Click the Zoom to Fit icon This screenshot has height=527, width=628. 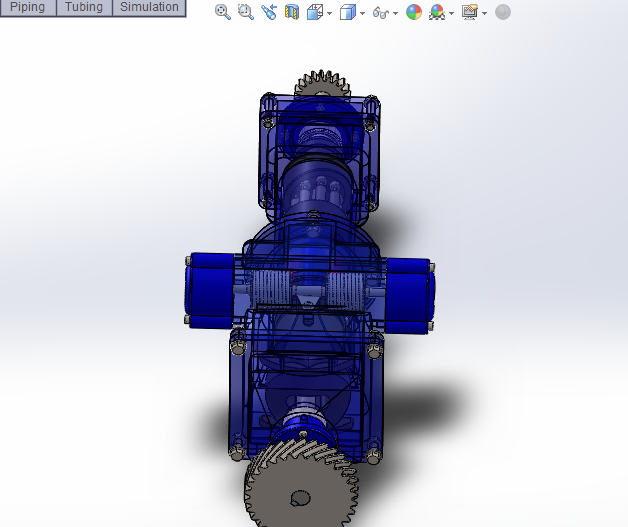click(223, 12)
